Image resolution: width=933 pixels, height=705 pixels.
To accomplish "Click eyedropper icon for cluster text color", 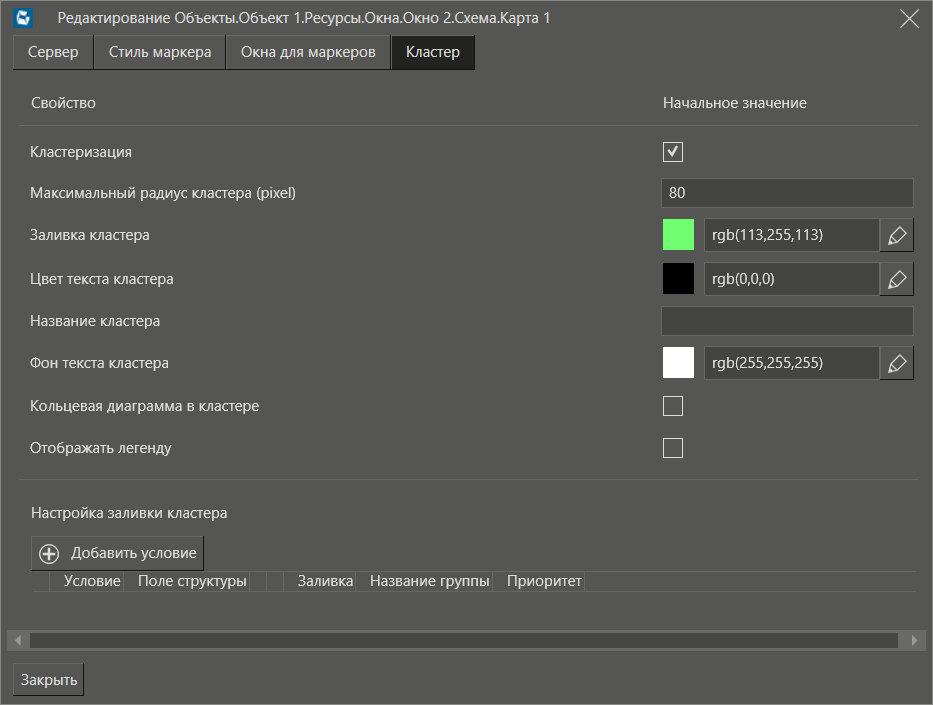I will point(897,280).
